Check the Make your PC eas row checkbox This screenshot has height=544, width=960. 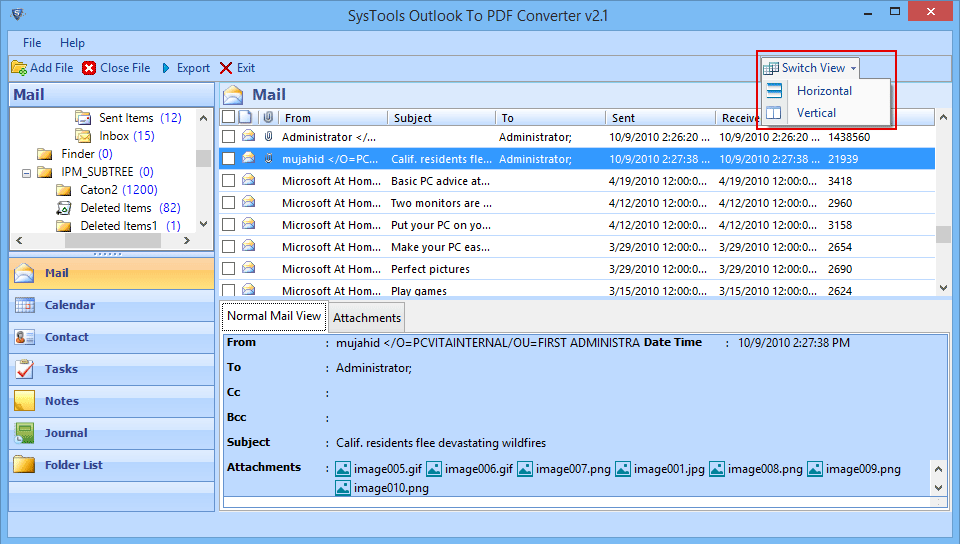[228, 247]
